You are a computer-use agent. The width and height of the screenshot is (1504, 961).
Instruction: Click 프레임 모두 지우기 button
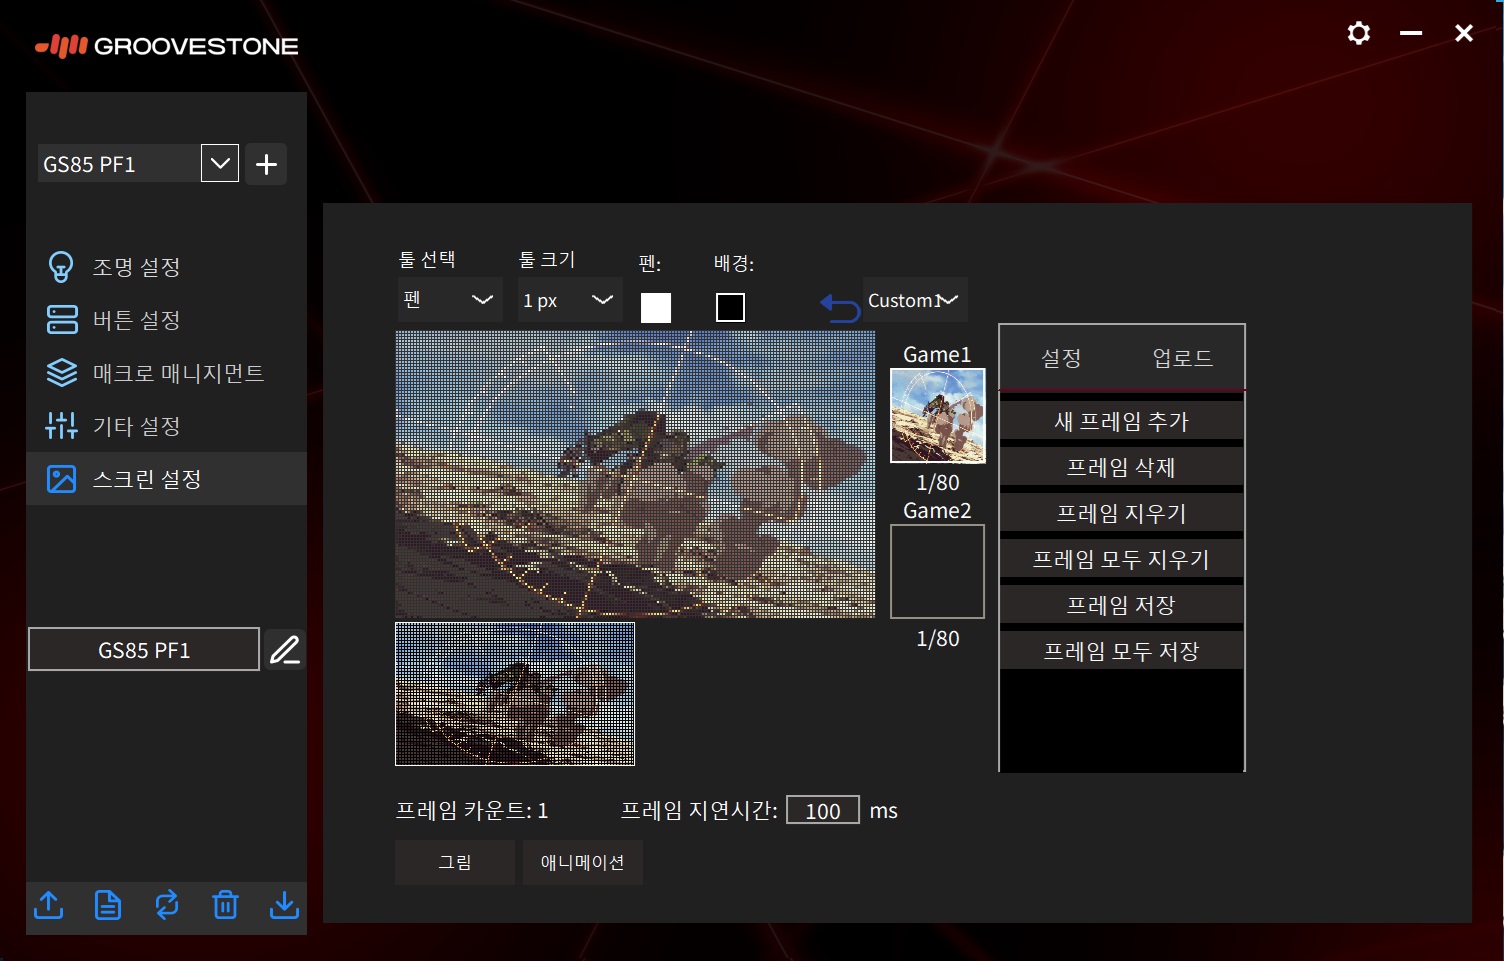[x=1122, y=560]
